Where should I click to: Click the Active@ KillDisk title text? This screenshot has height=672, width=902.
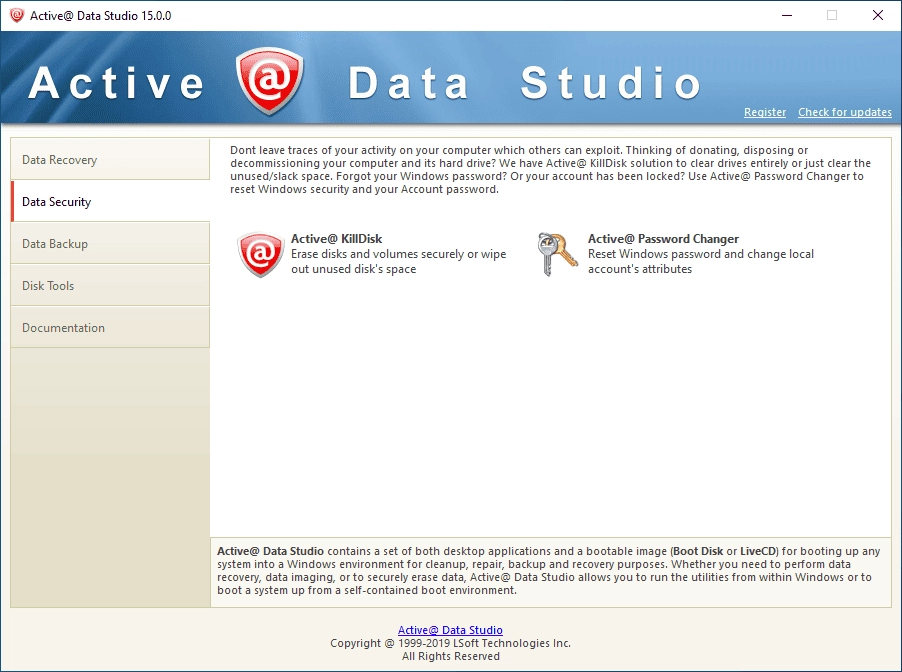[337, 239]
